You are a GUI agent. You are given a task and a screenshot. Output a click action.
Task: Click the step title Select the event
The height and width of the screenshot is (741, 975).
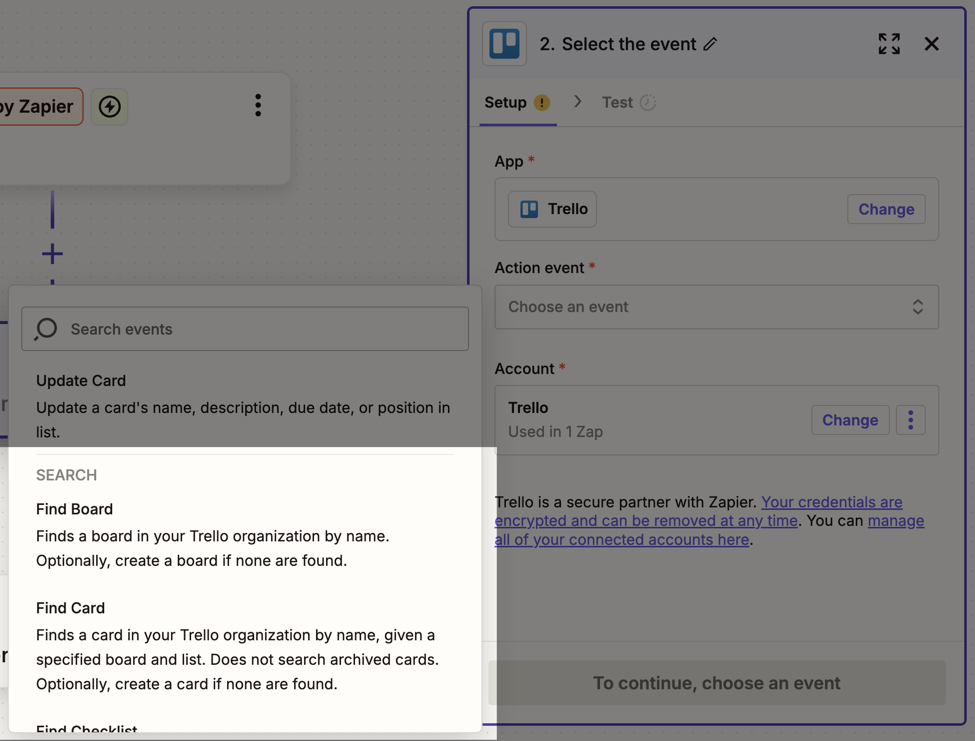coord(629,44)
